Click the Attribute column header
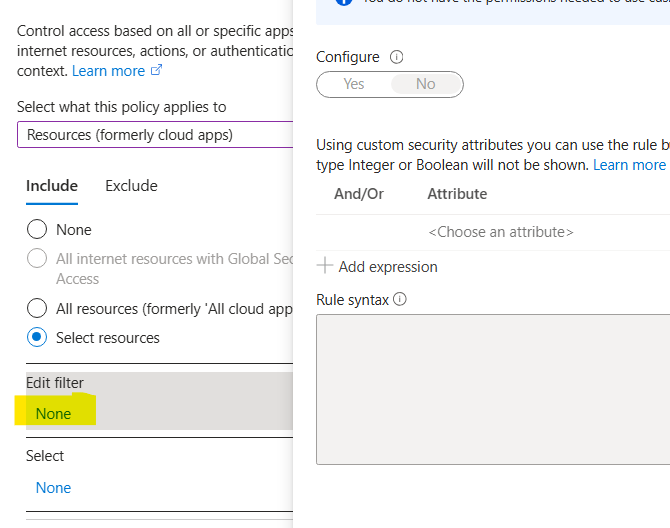 [x=457, y=194]
